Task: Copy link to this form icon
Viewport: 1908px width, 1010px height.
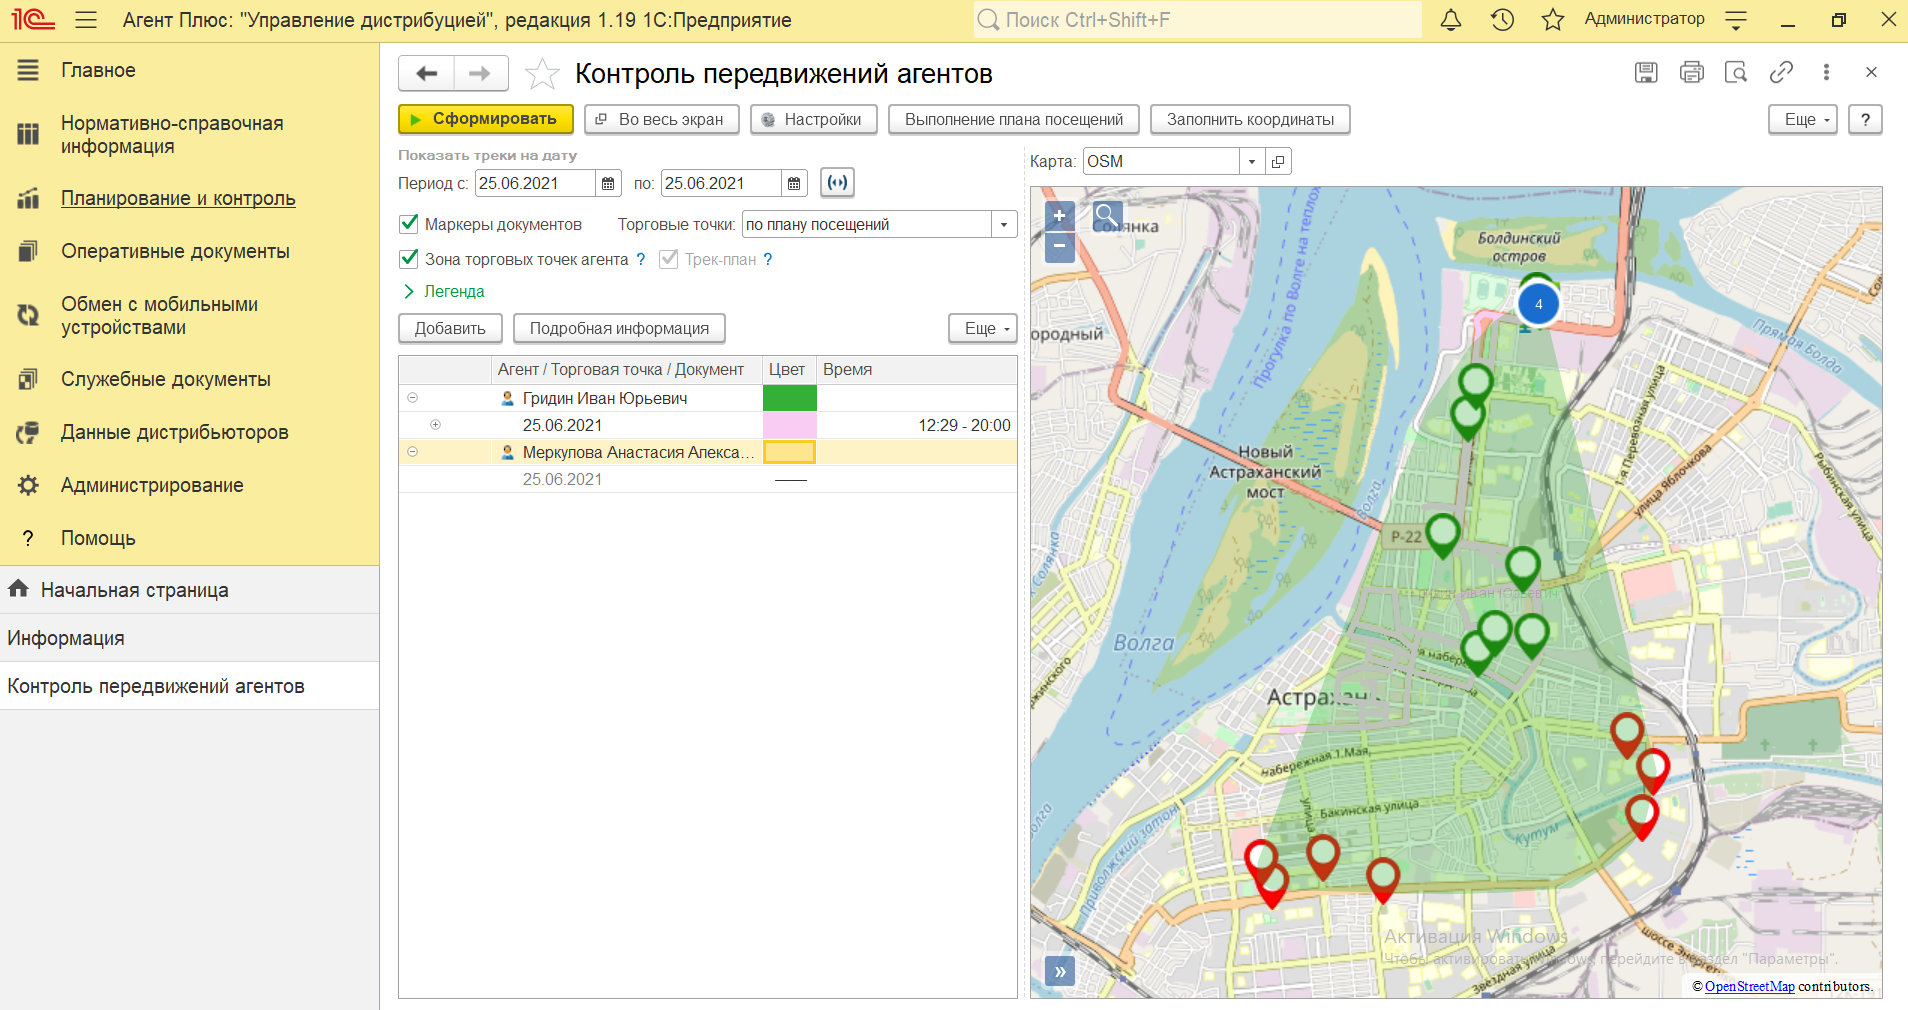Action: pos(1781,72)
